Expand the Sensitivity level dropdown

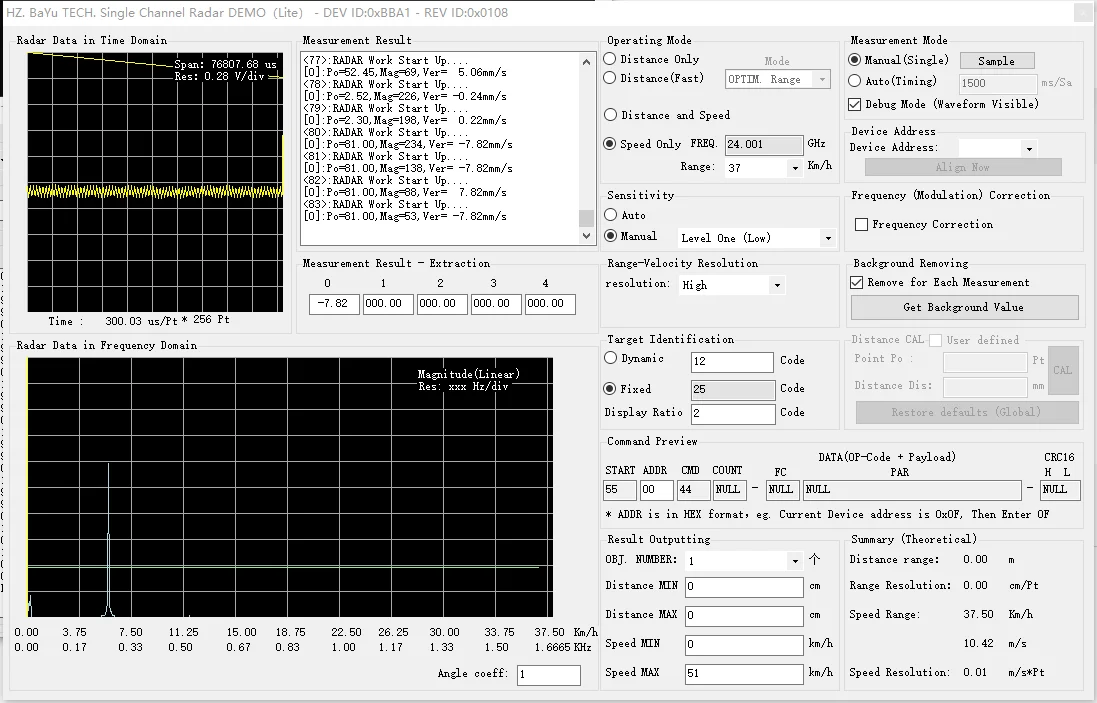[827, 238]
